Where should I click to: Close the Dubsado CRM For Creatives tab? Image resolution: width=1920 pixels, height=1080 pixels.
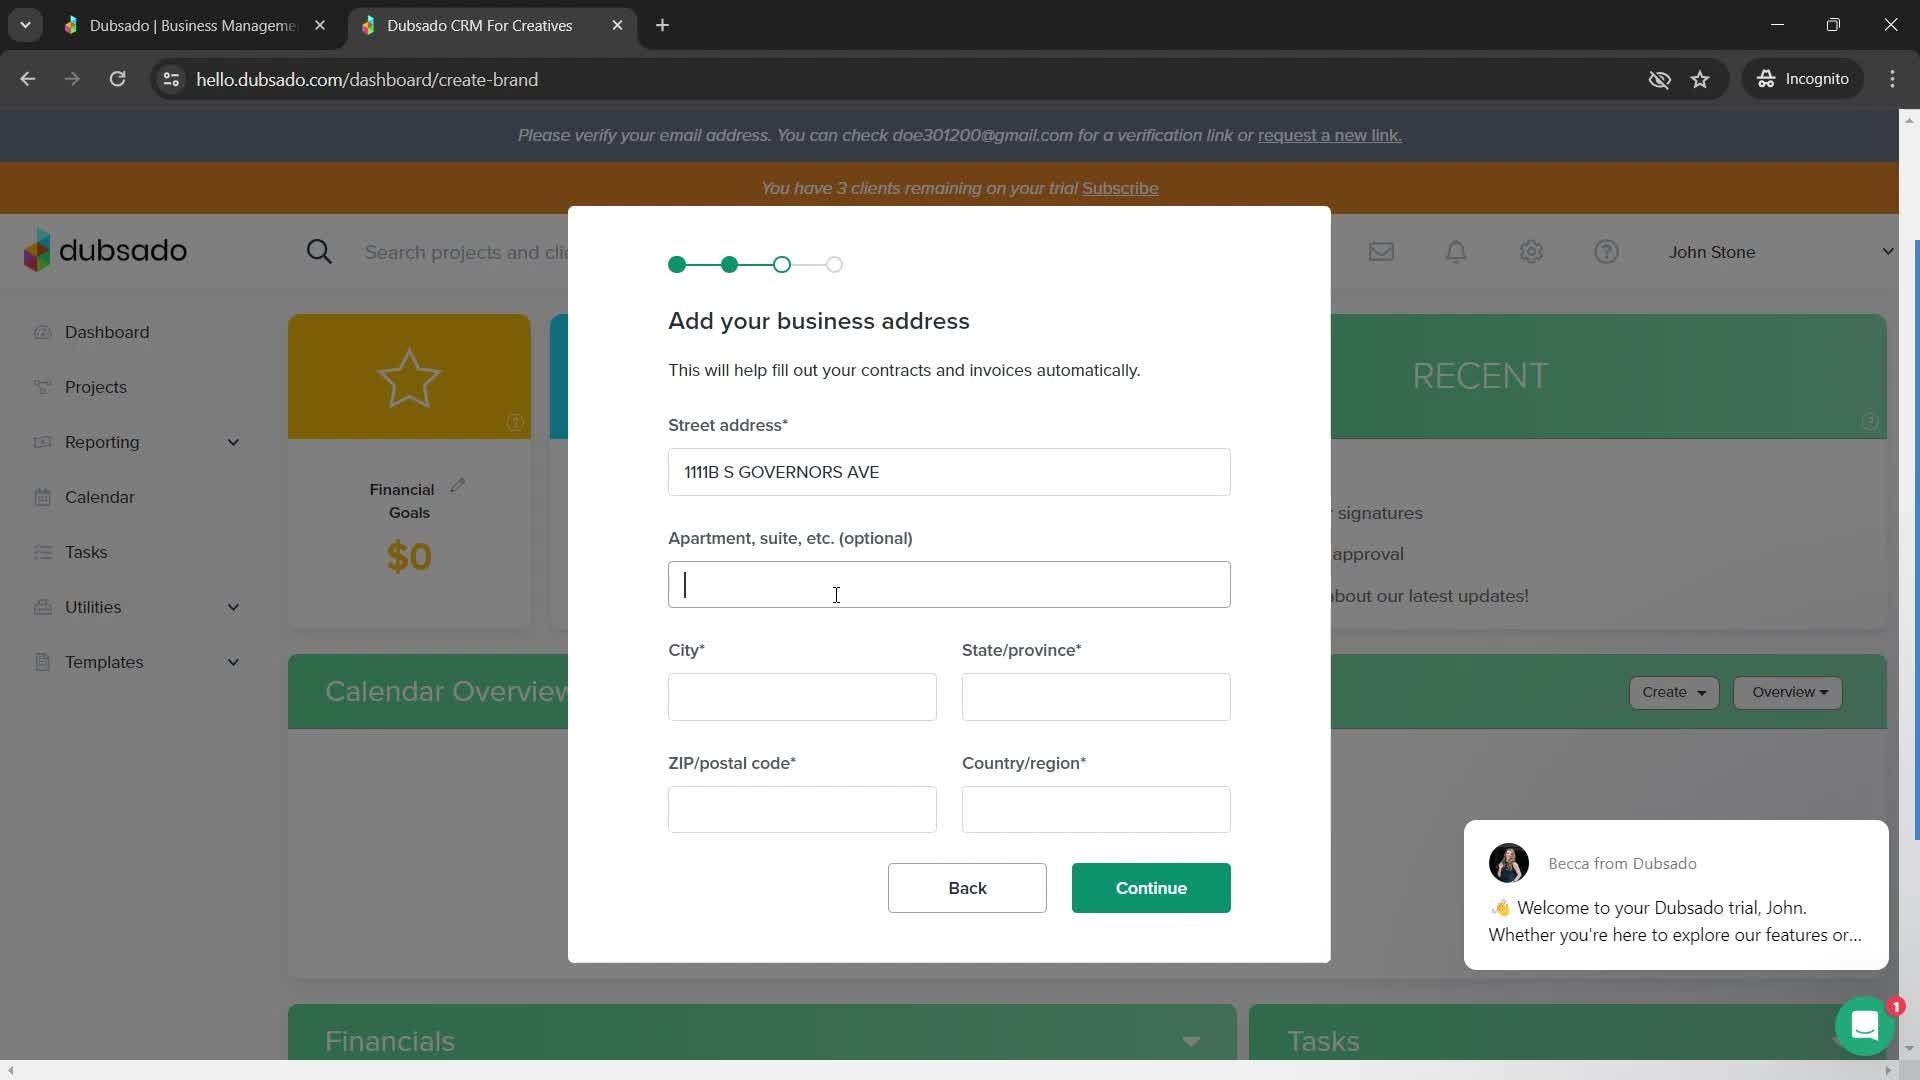617,25
